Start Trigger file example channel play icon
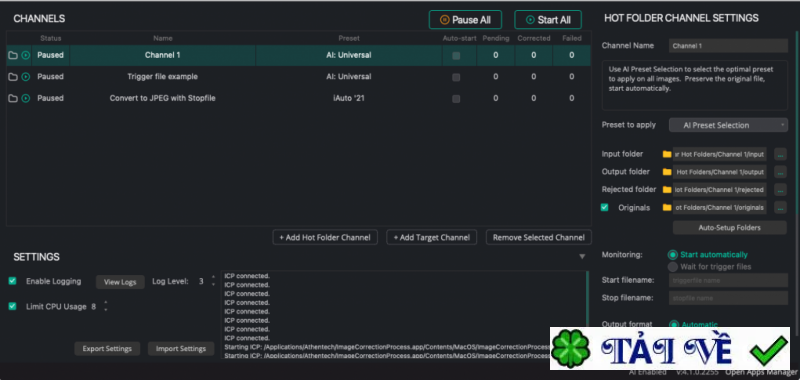Image resolution: width=800 pixels, height=380 pixels. (x=26, y=77)
